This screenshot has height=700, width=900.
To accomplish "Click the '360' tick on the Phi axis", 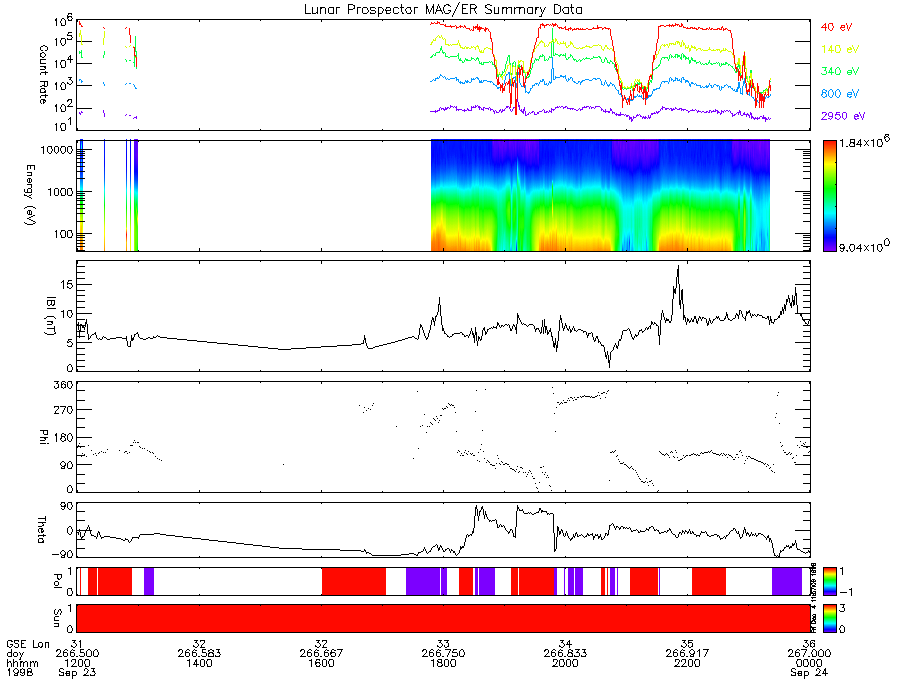I will coord(63,385).
